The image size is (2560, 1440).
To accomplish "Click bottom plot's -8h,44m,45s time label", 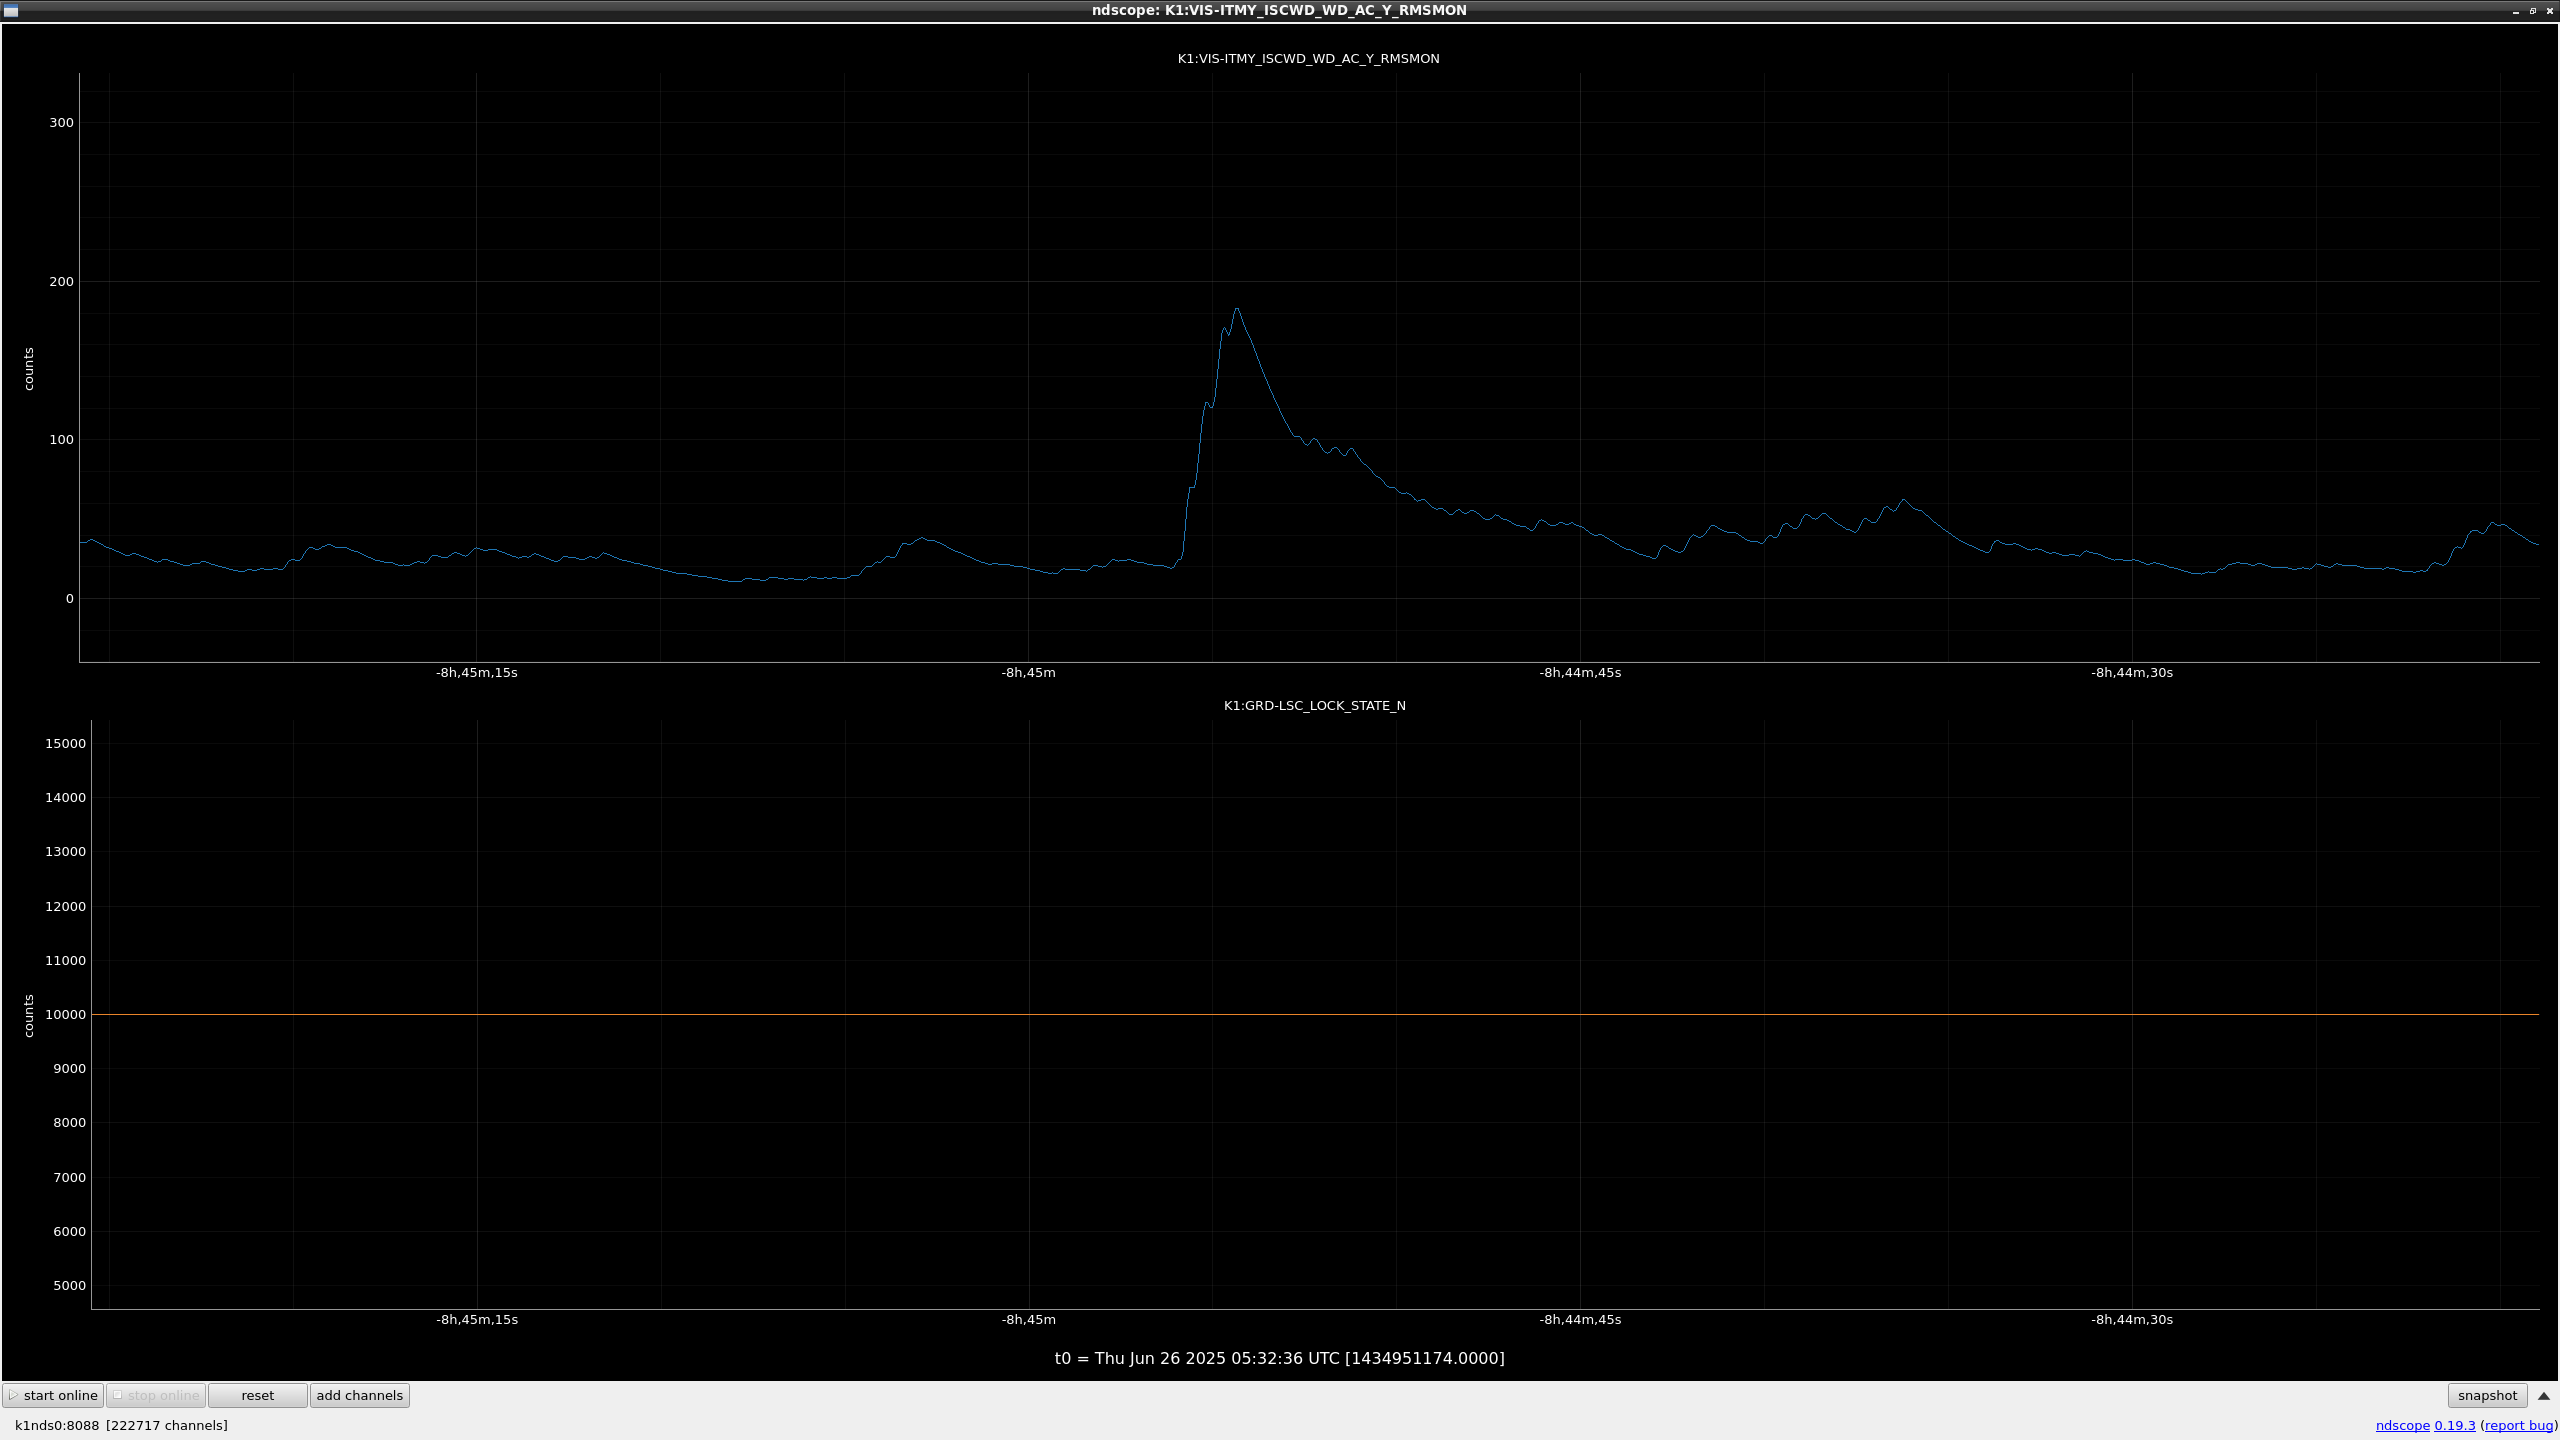I will [1580, 1320].
